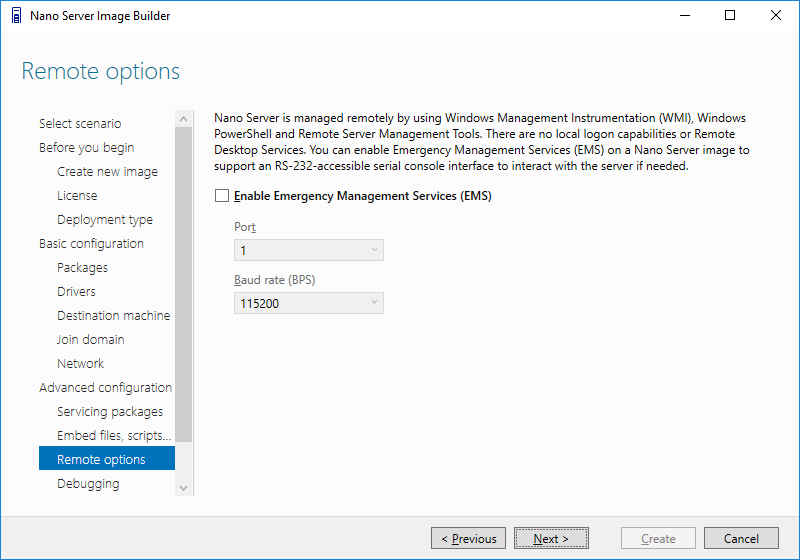Select Basic configuration in sidebar
This screenshot has width=800, height=560.
(x=91, y=244)
